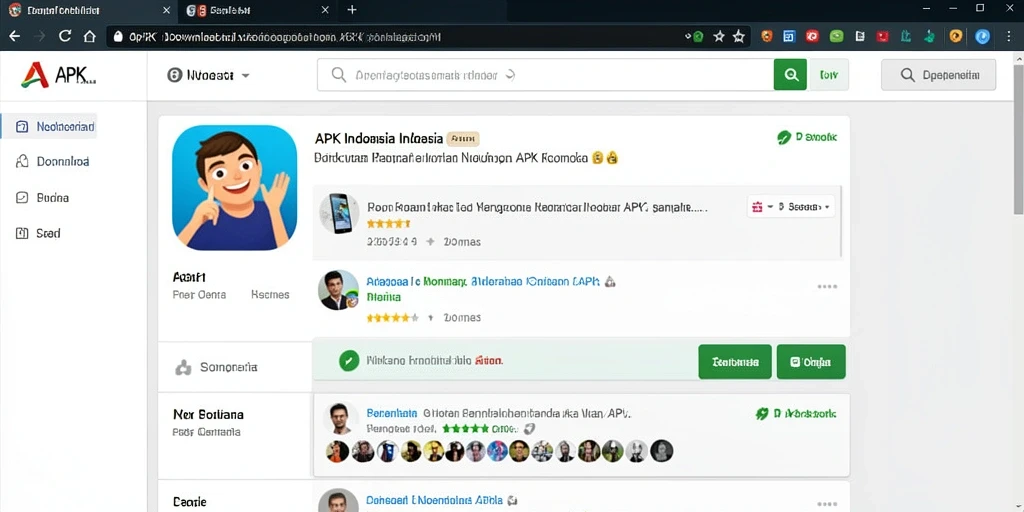Open the smartphone thumbnail in first listing
The width and height of the screenshot is (1024, 512).
click(339, 214)
